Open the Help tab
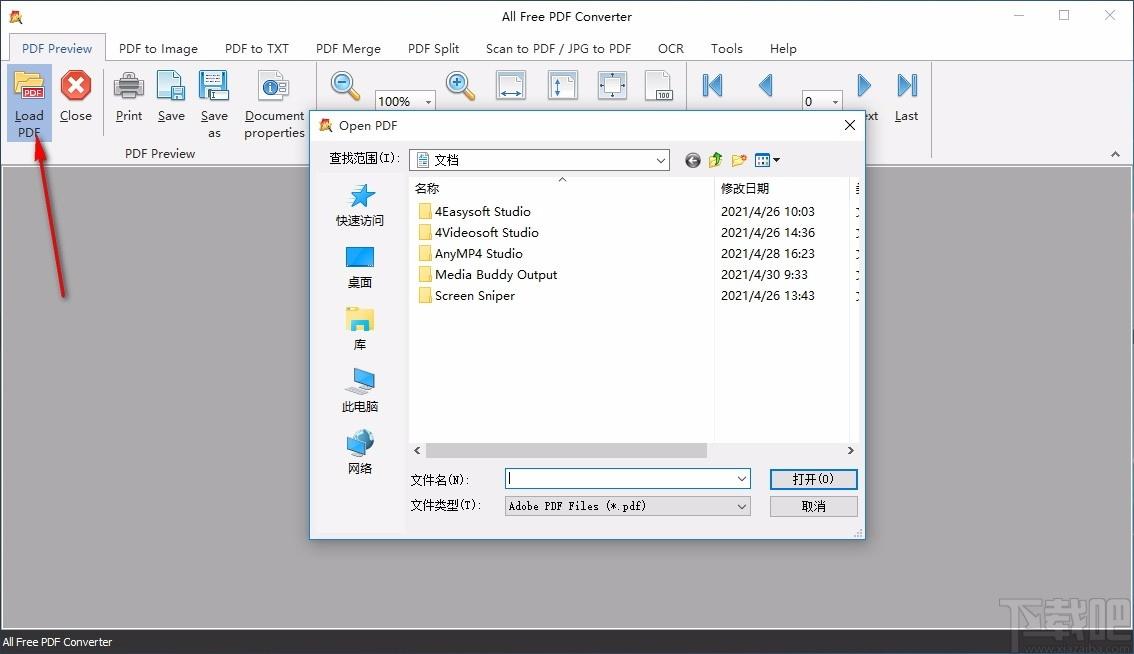This screenshot has width=1134, height=654. point(783,48)
